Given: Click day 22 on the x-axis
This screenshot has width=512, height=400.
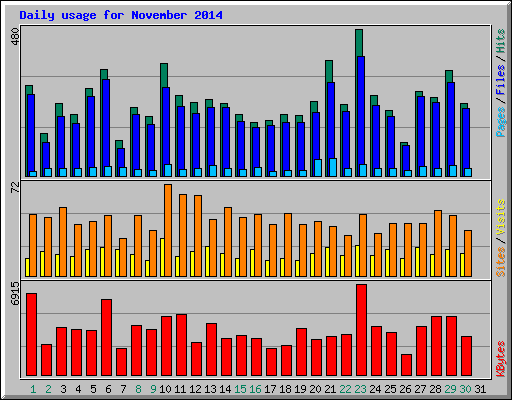Looking at the screenshot, I should (x=345, y=389).
